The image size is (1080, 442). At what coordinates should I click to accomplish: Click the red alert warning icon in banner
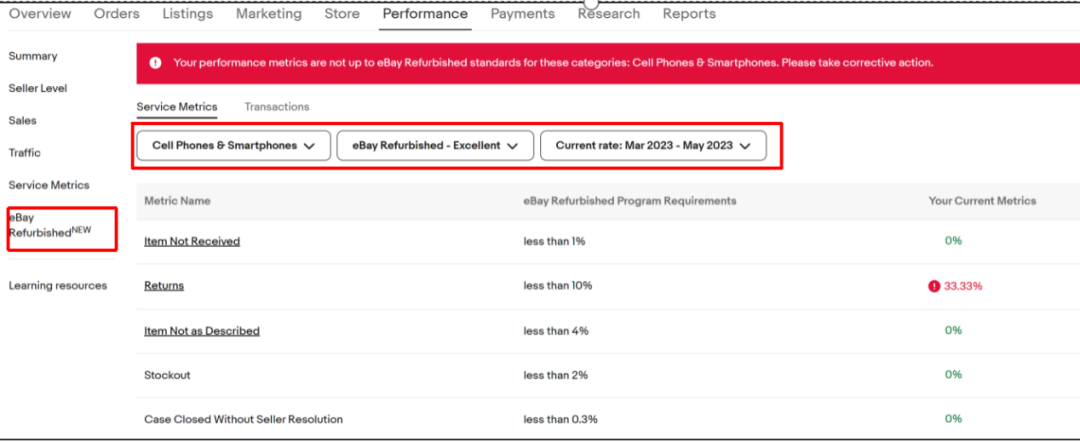(x=155, y=63)
